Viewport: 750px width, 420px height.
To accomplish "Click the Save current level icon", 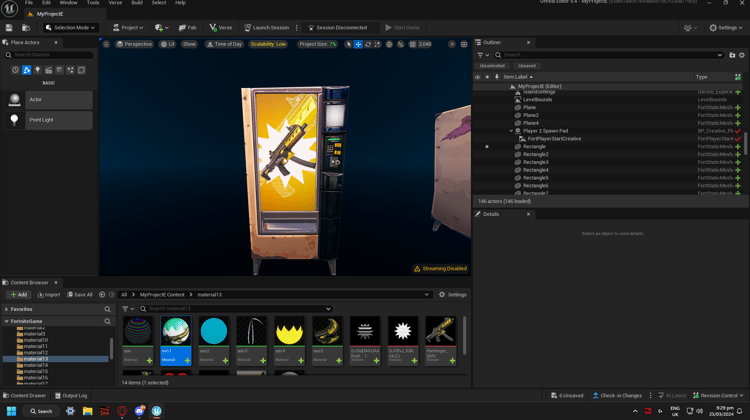I will click(9, 28).
